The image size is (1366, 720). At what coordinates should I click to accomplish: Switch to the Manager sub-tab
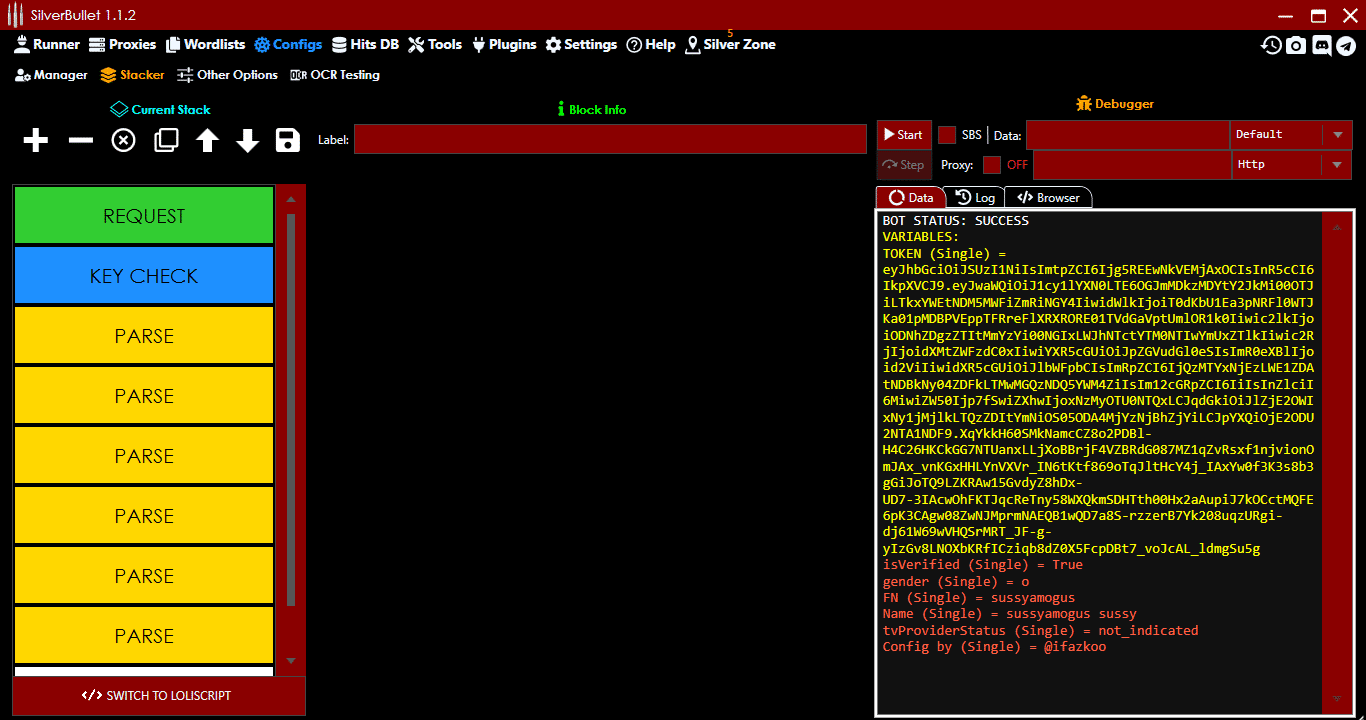coord(51,75)
